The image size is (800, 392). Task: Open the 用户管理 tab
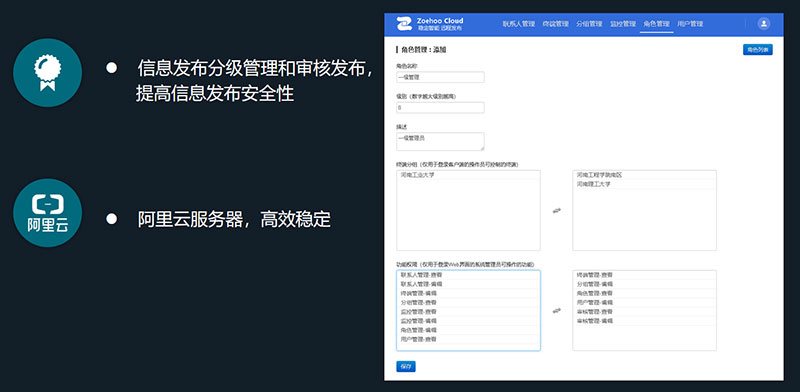(x=690, y=24)
